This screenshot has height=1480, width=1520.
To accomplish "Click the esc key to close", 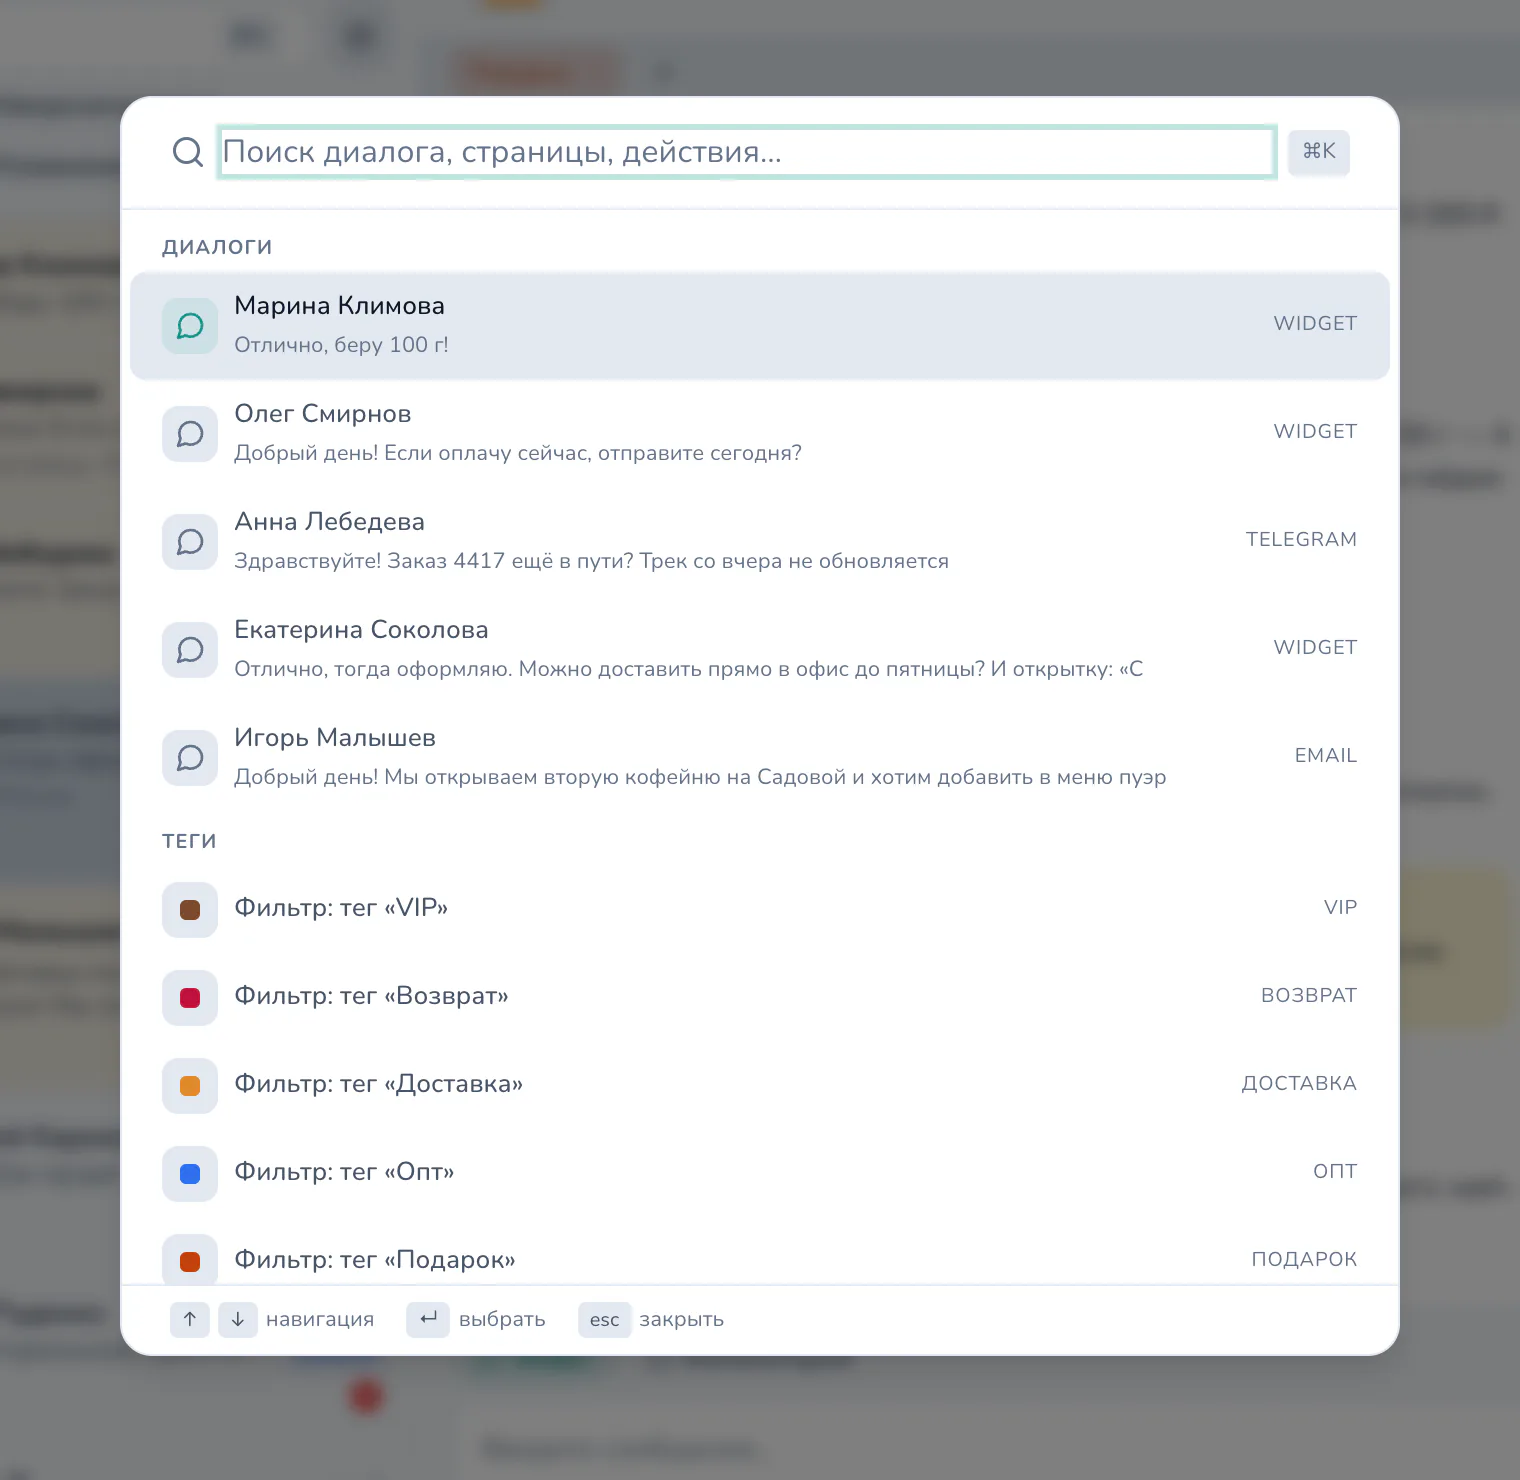I will tap(605, 1319).
